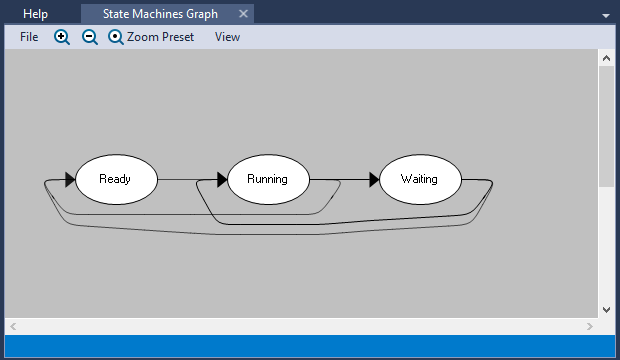Viewport: 620px width, 360px height.
Task: Click the vertical scrollbar down arrow
Action: coord(606,310)
